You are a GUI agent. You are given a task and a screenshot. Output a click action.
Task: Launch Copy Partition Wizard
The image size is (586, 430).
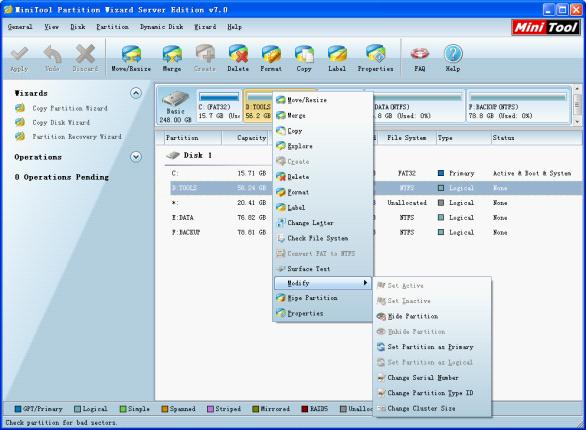pos(70,108)
